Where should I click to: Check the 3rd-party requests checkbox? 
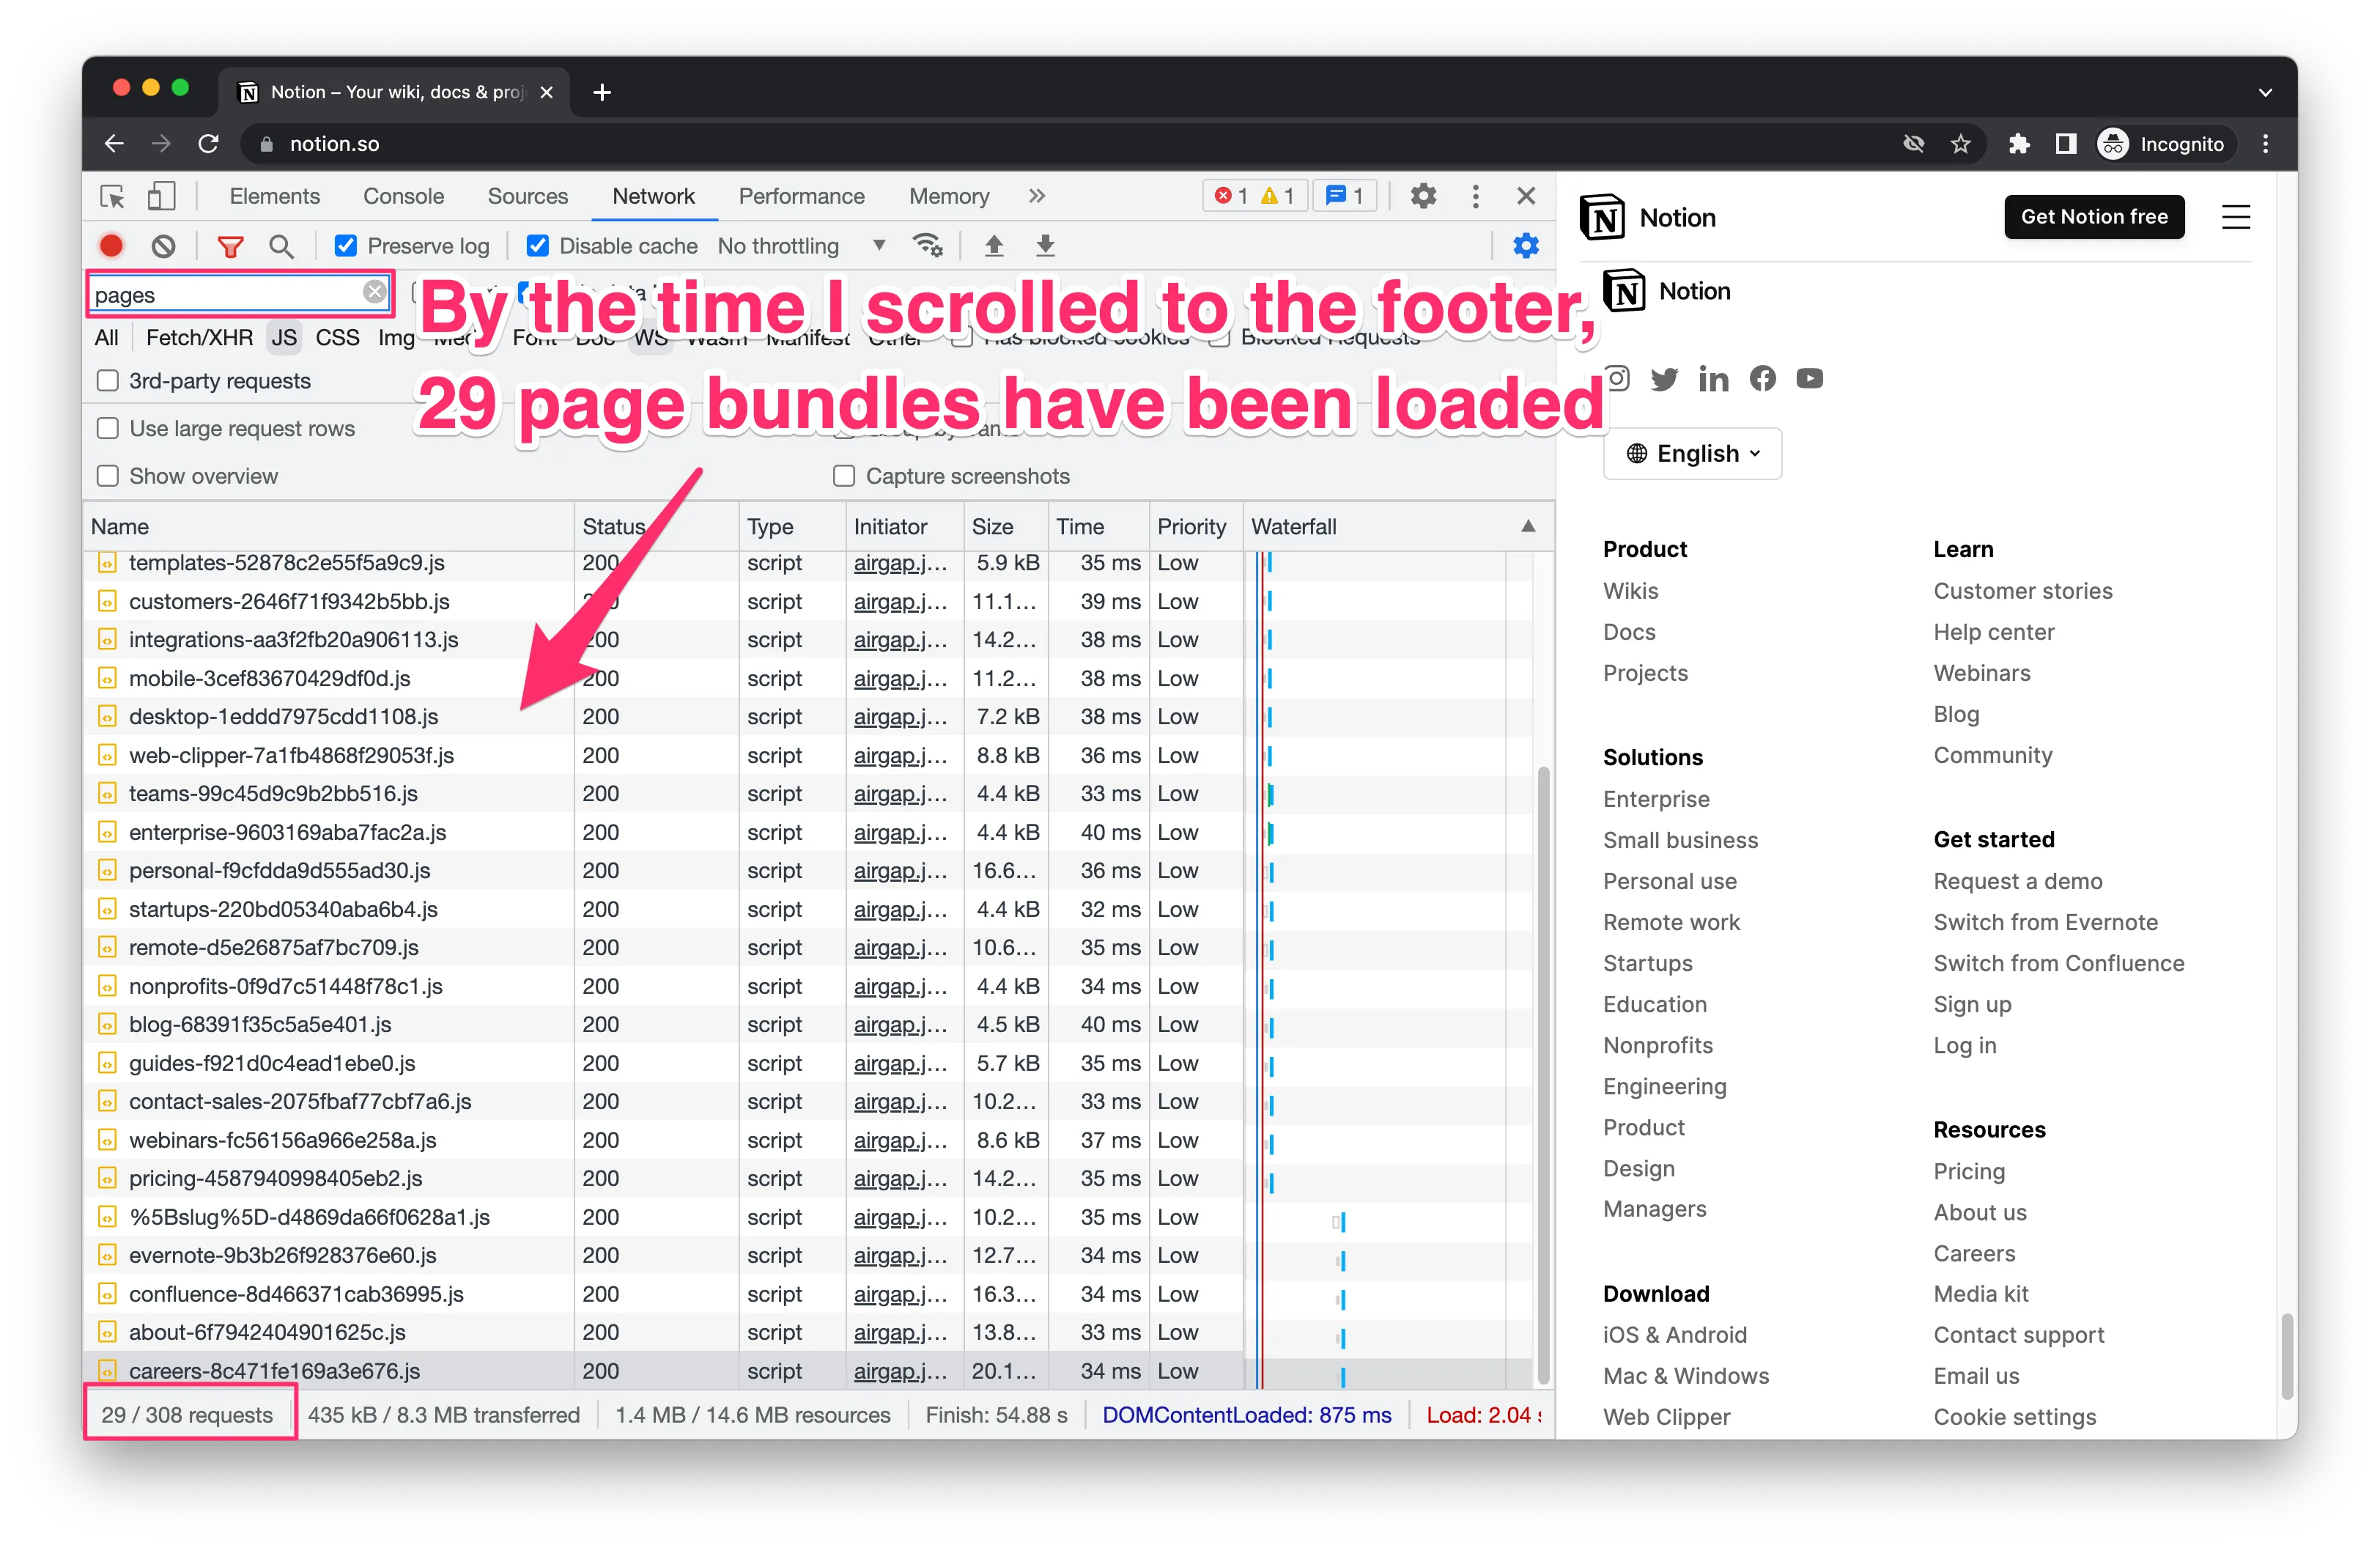pyautogui.click(x=108, y=380)
